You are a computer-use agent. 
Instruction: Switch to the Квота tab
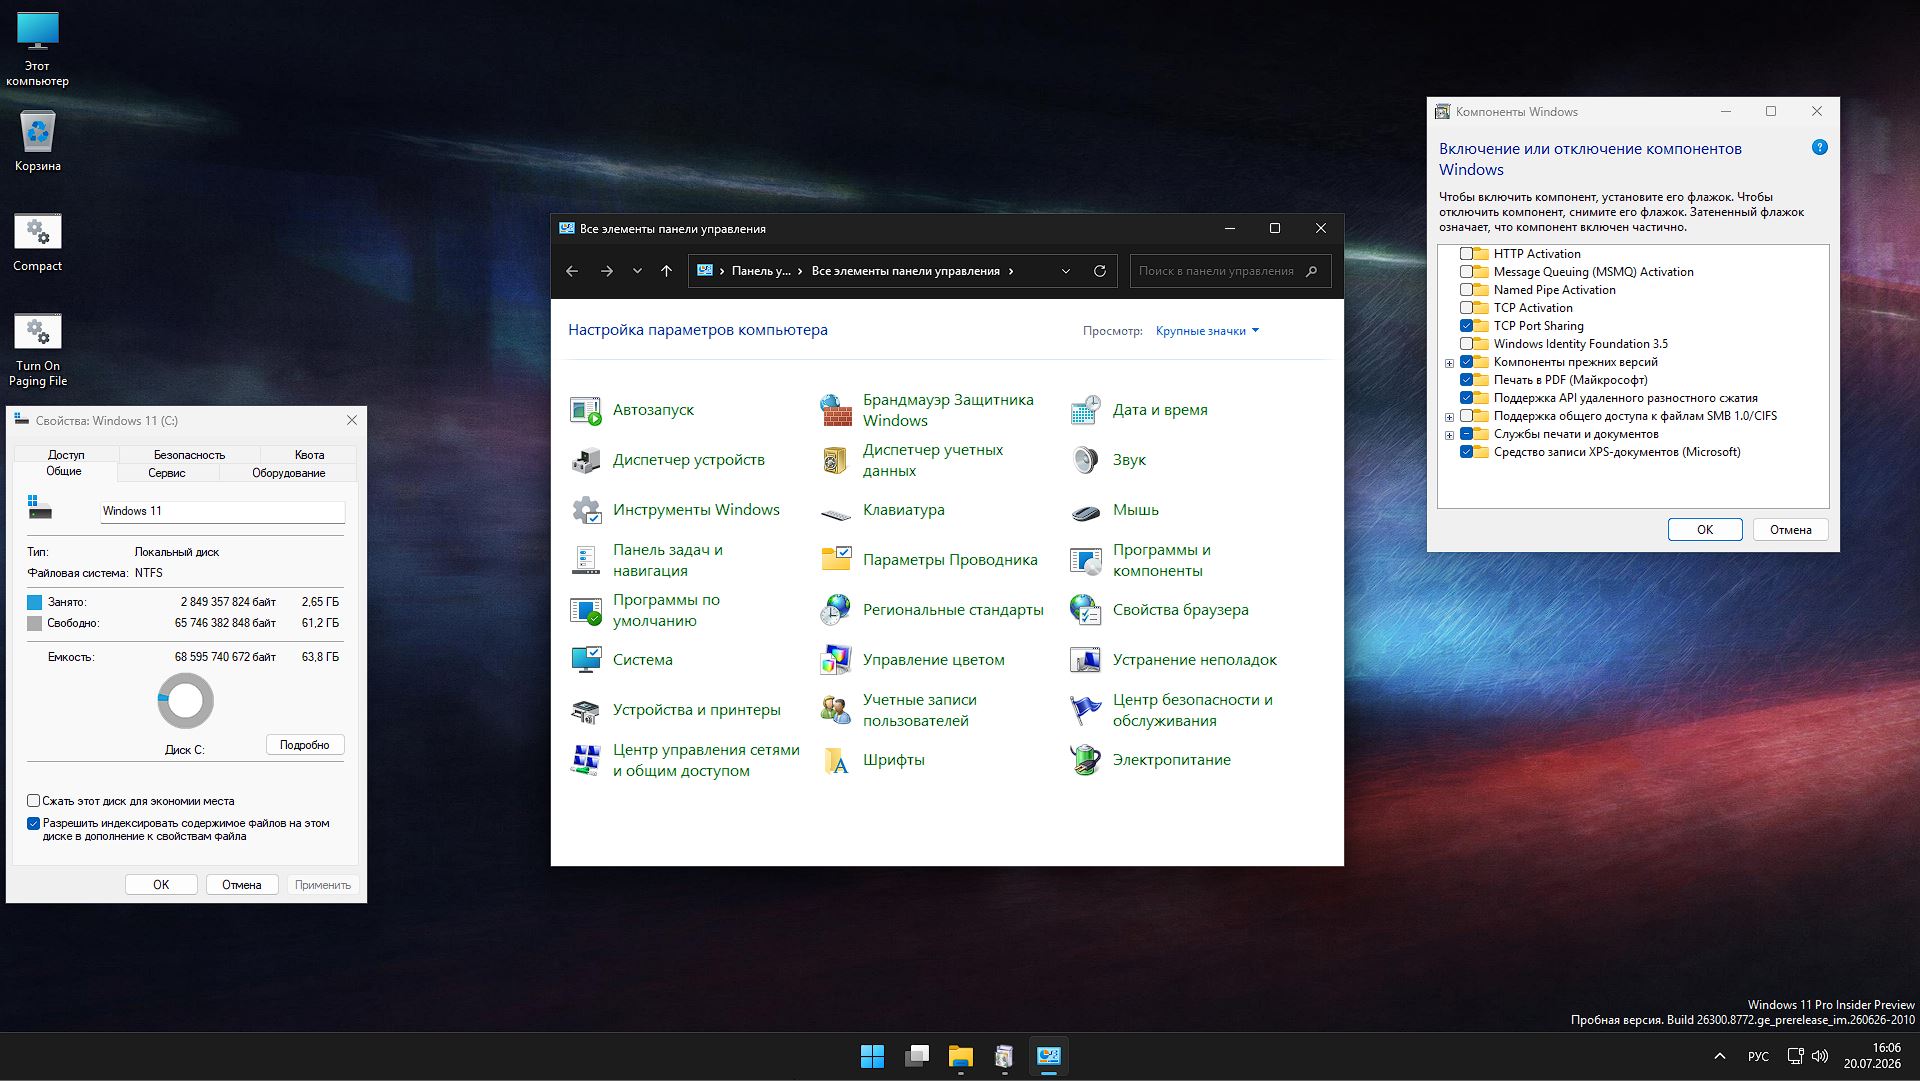(309, 455)
